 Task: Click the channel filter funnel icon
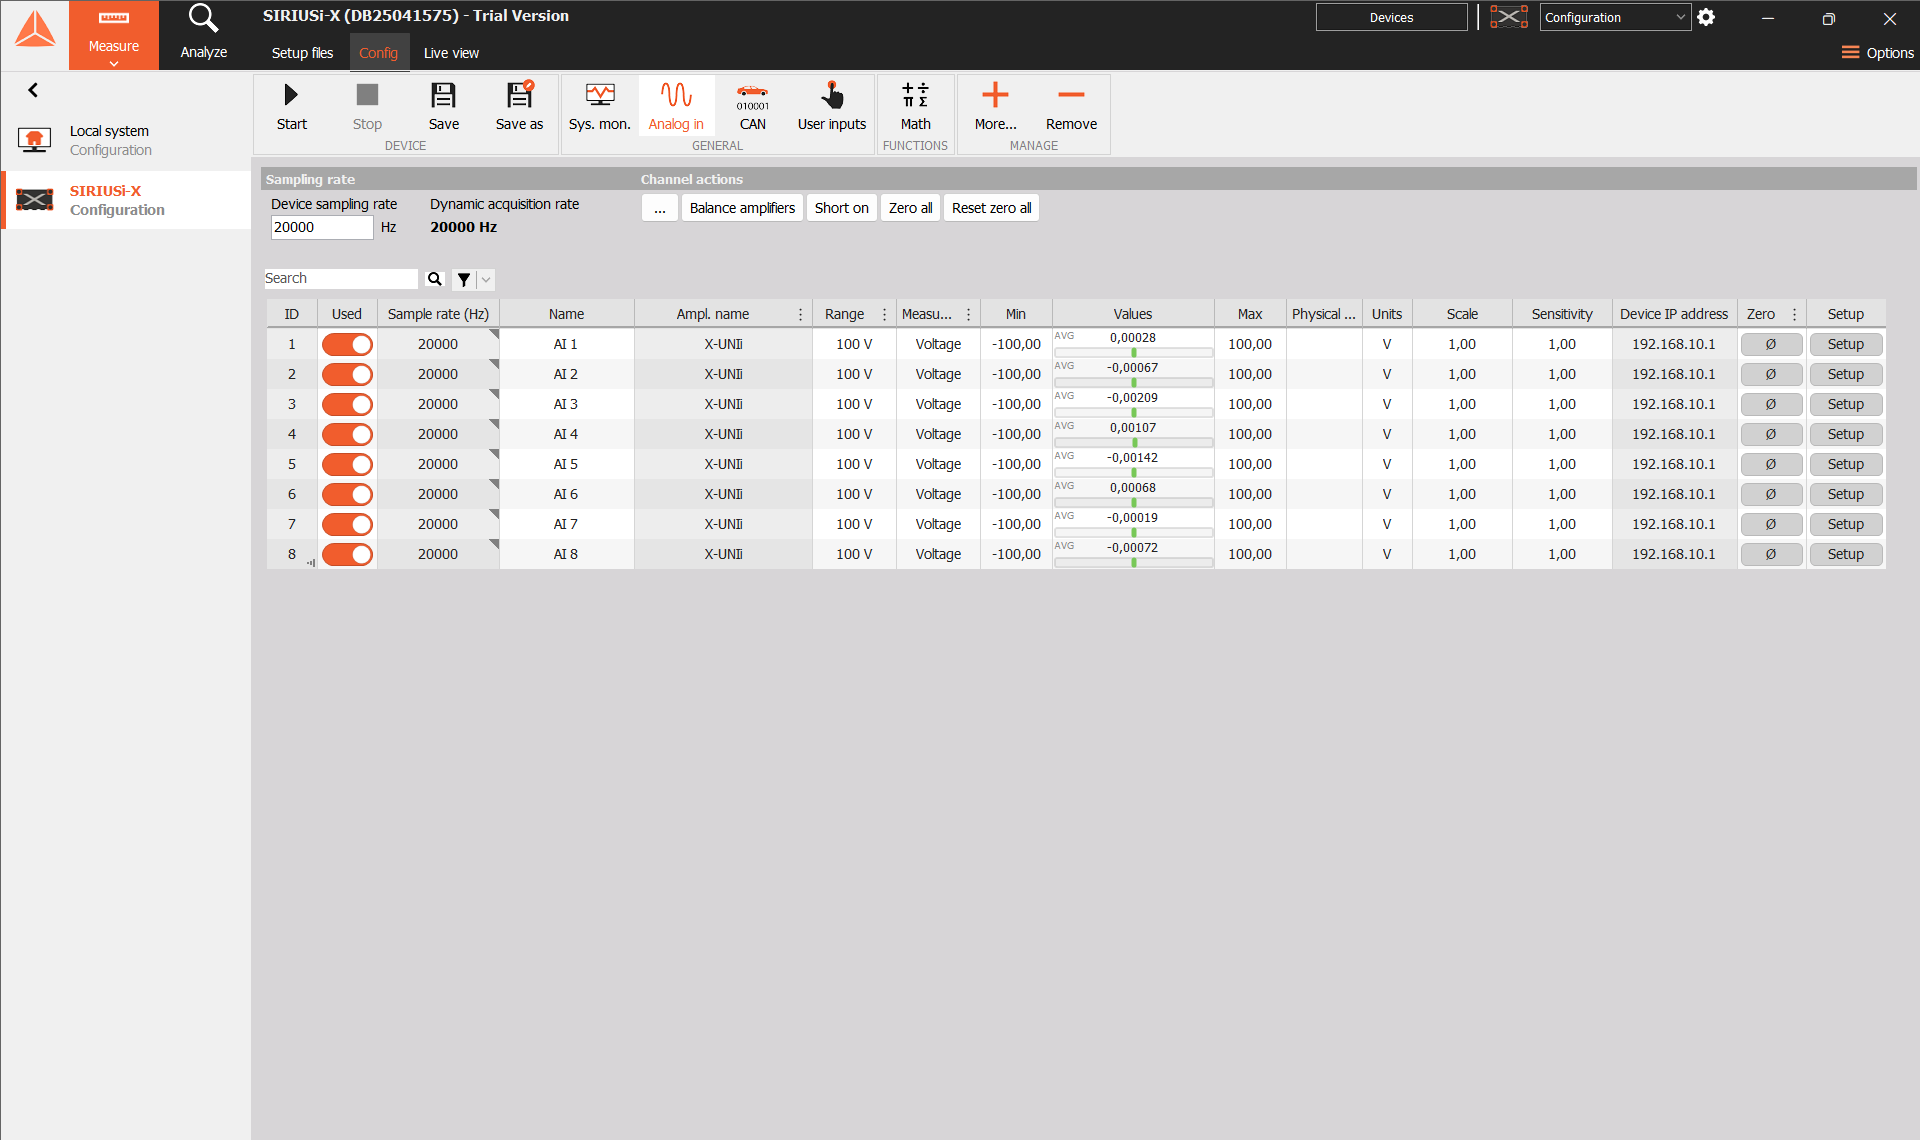tap(464, 280)
